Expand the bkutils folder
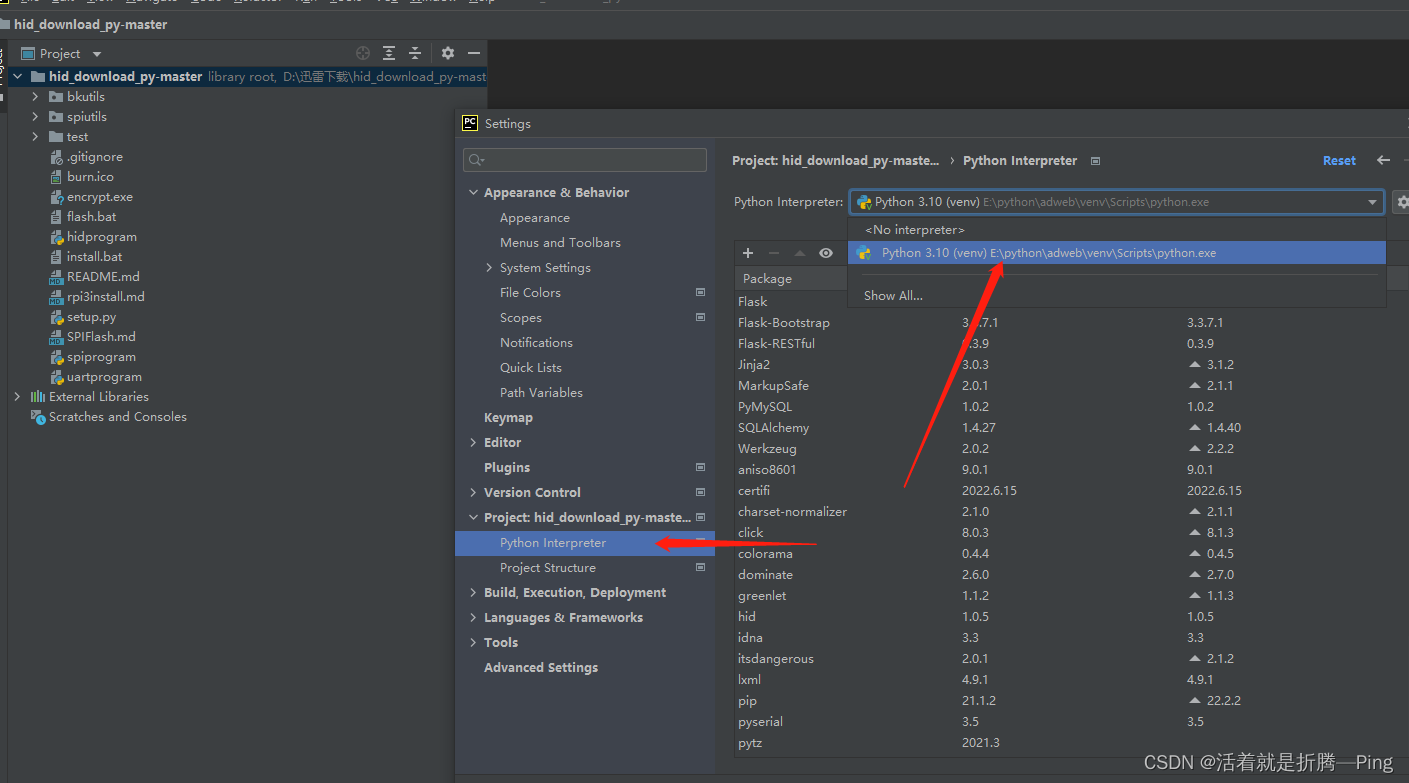 [x=35, y=97]
